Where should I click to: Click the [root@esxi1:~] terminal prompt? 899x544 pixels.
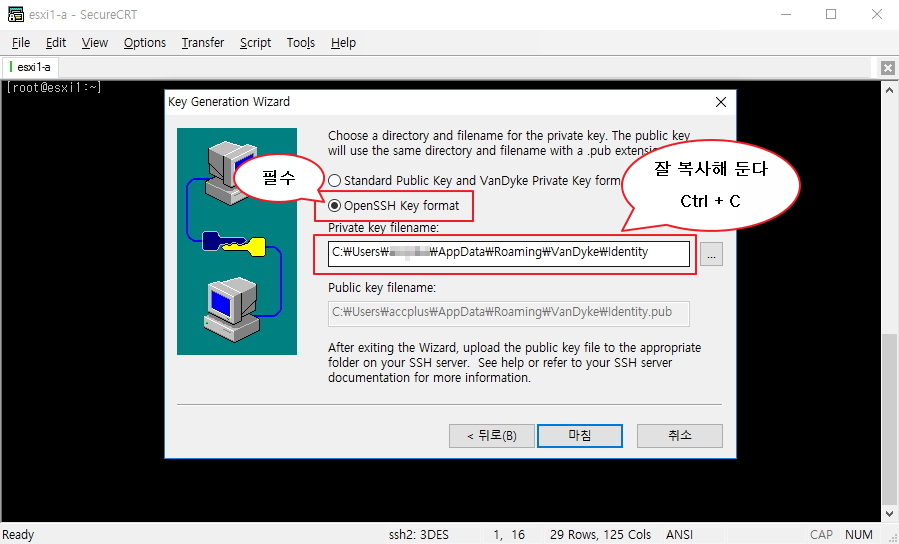54,88
